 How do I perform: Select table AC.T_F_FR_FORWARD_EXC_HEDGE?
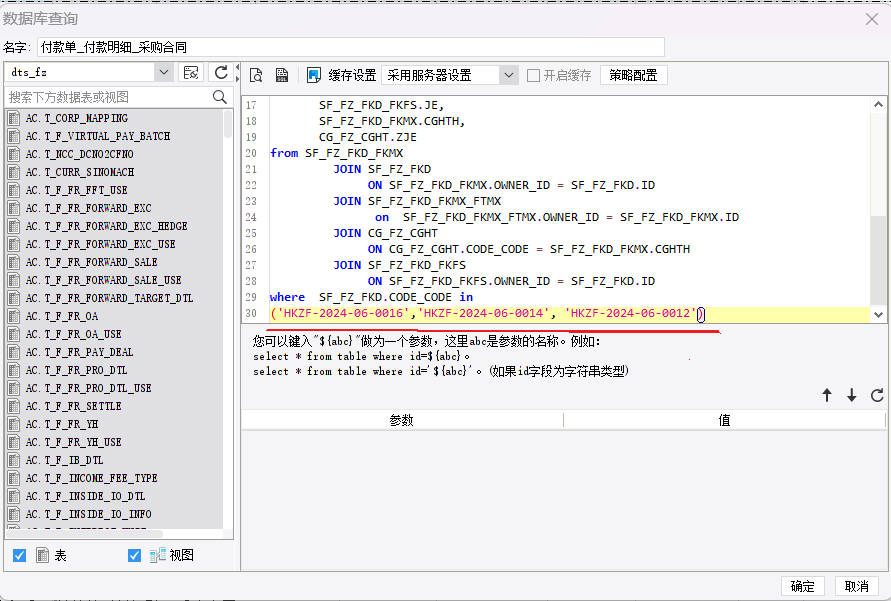click(107, 226)
